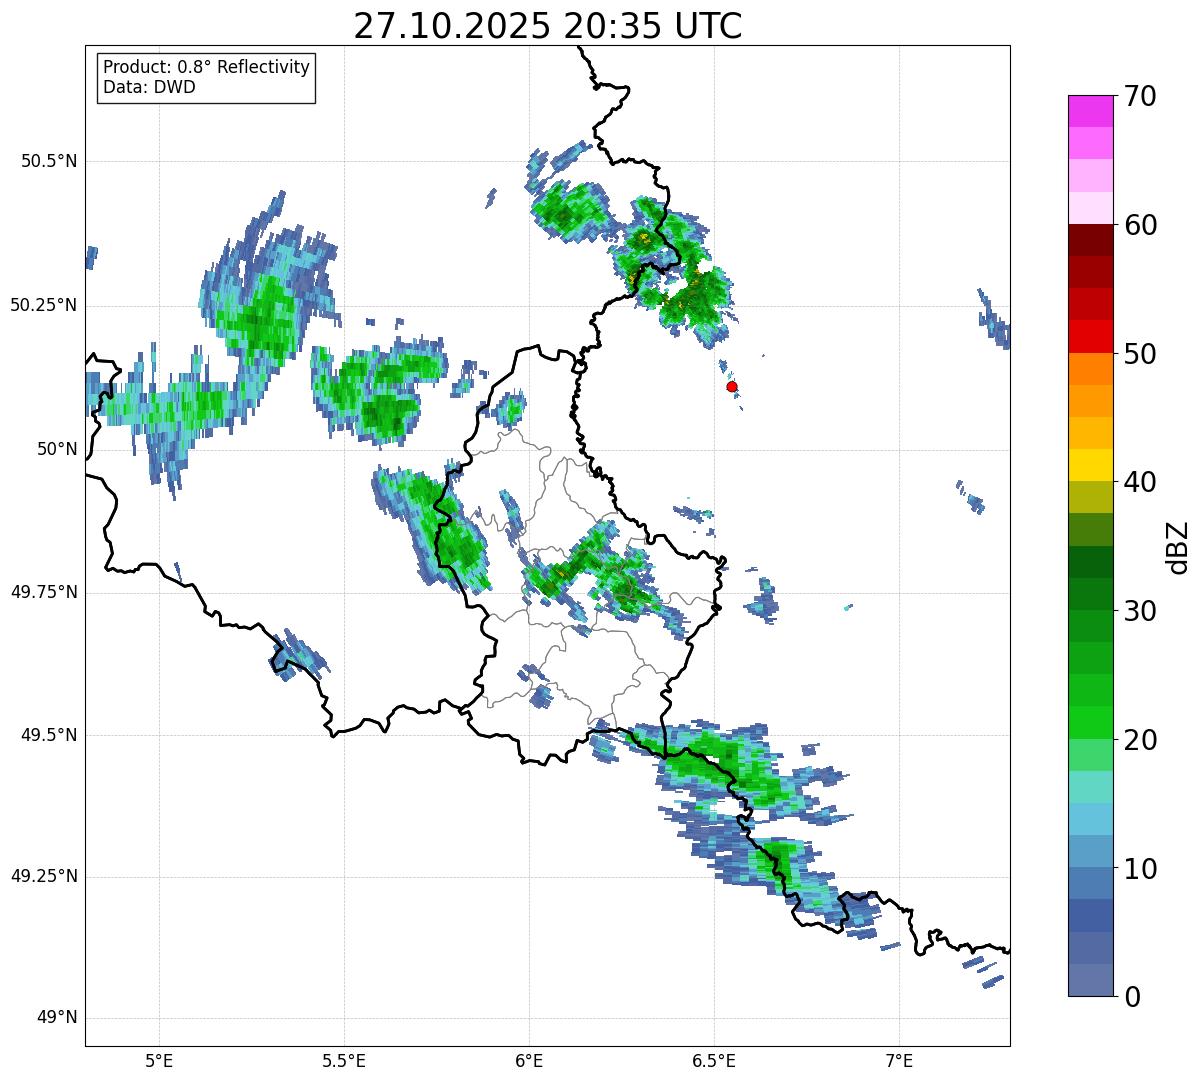The width and height of the screenshot is (1202, 1081).
Task: Pick the yellow swatch above 40
Action: coord(1091,465)
